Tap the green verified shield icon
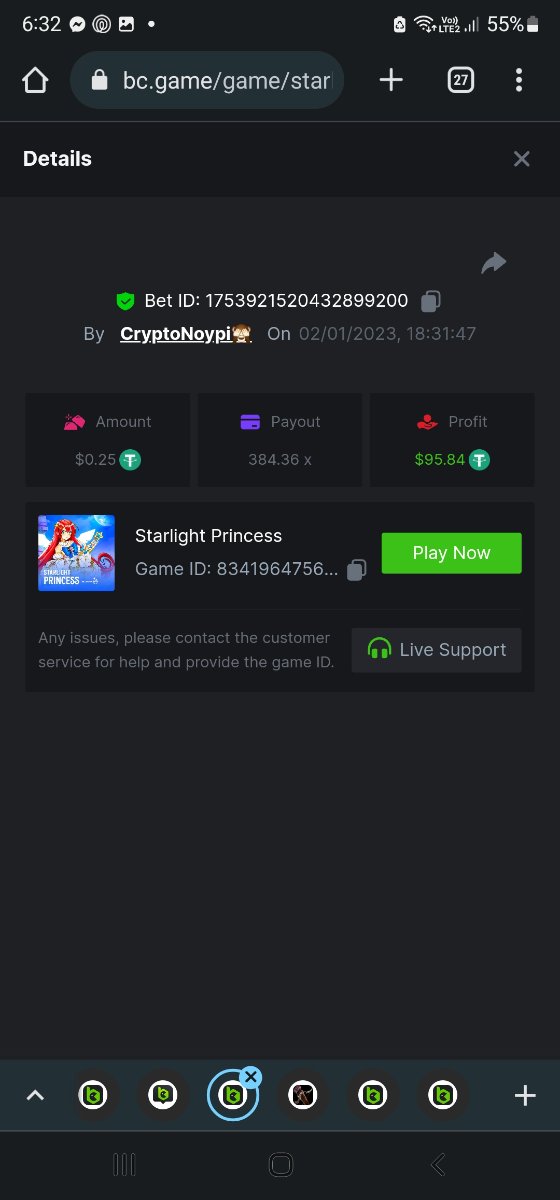The height and width of the screenshot is (1200, 560). (125, 300)
